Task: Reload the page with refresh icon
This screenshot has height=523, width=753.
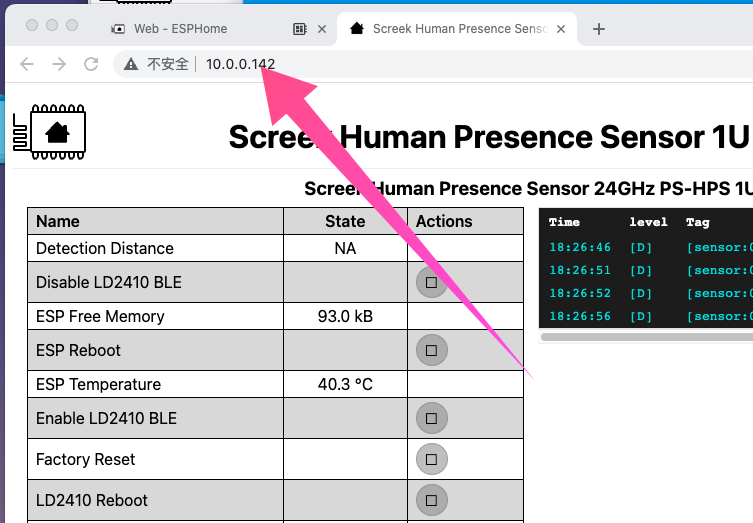Action: (91, 64)
